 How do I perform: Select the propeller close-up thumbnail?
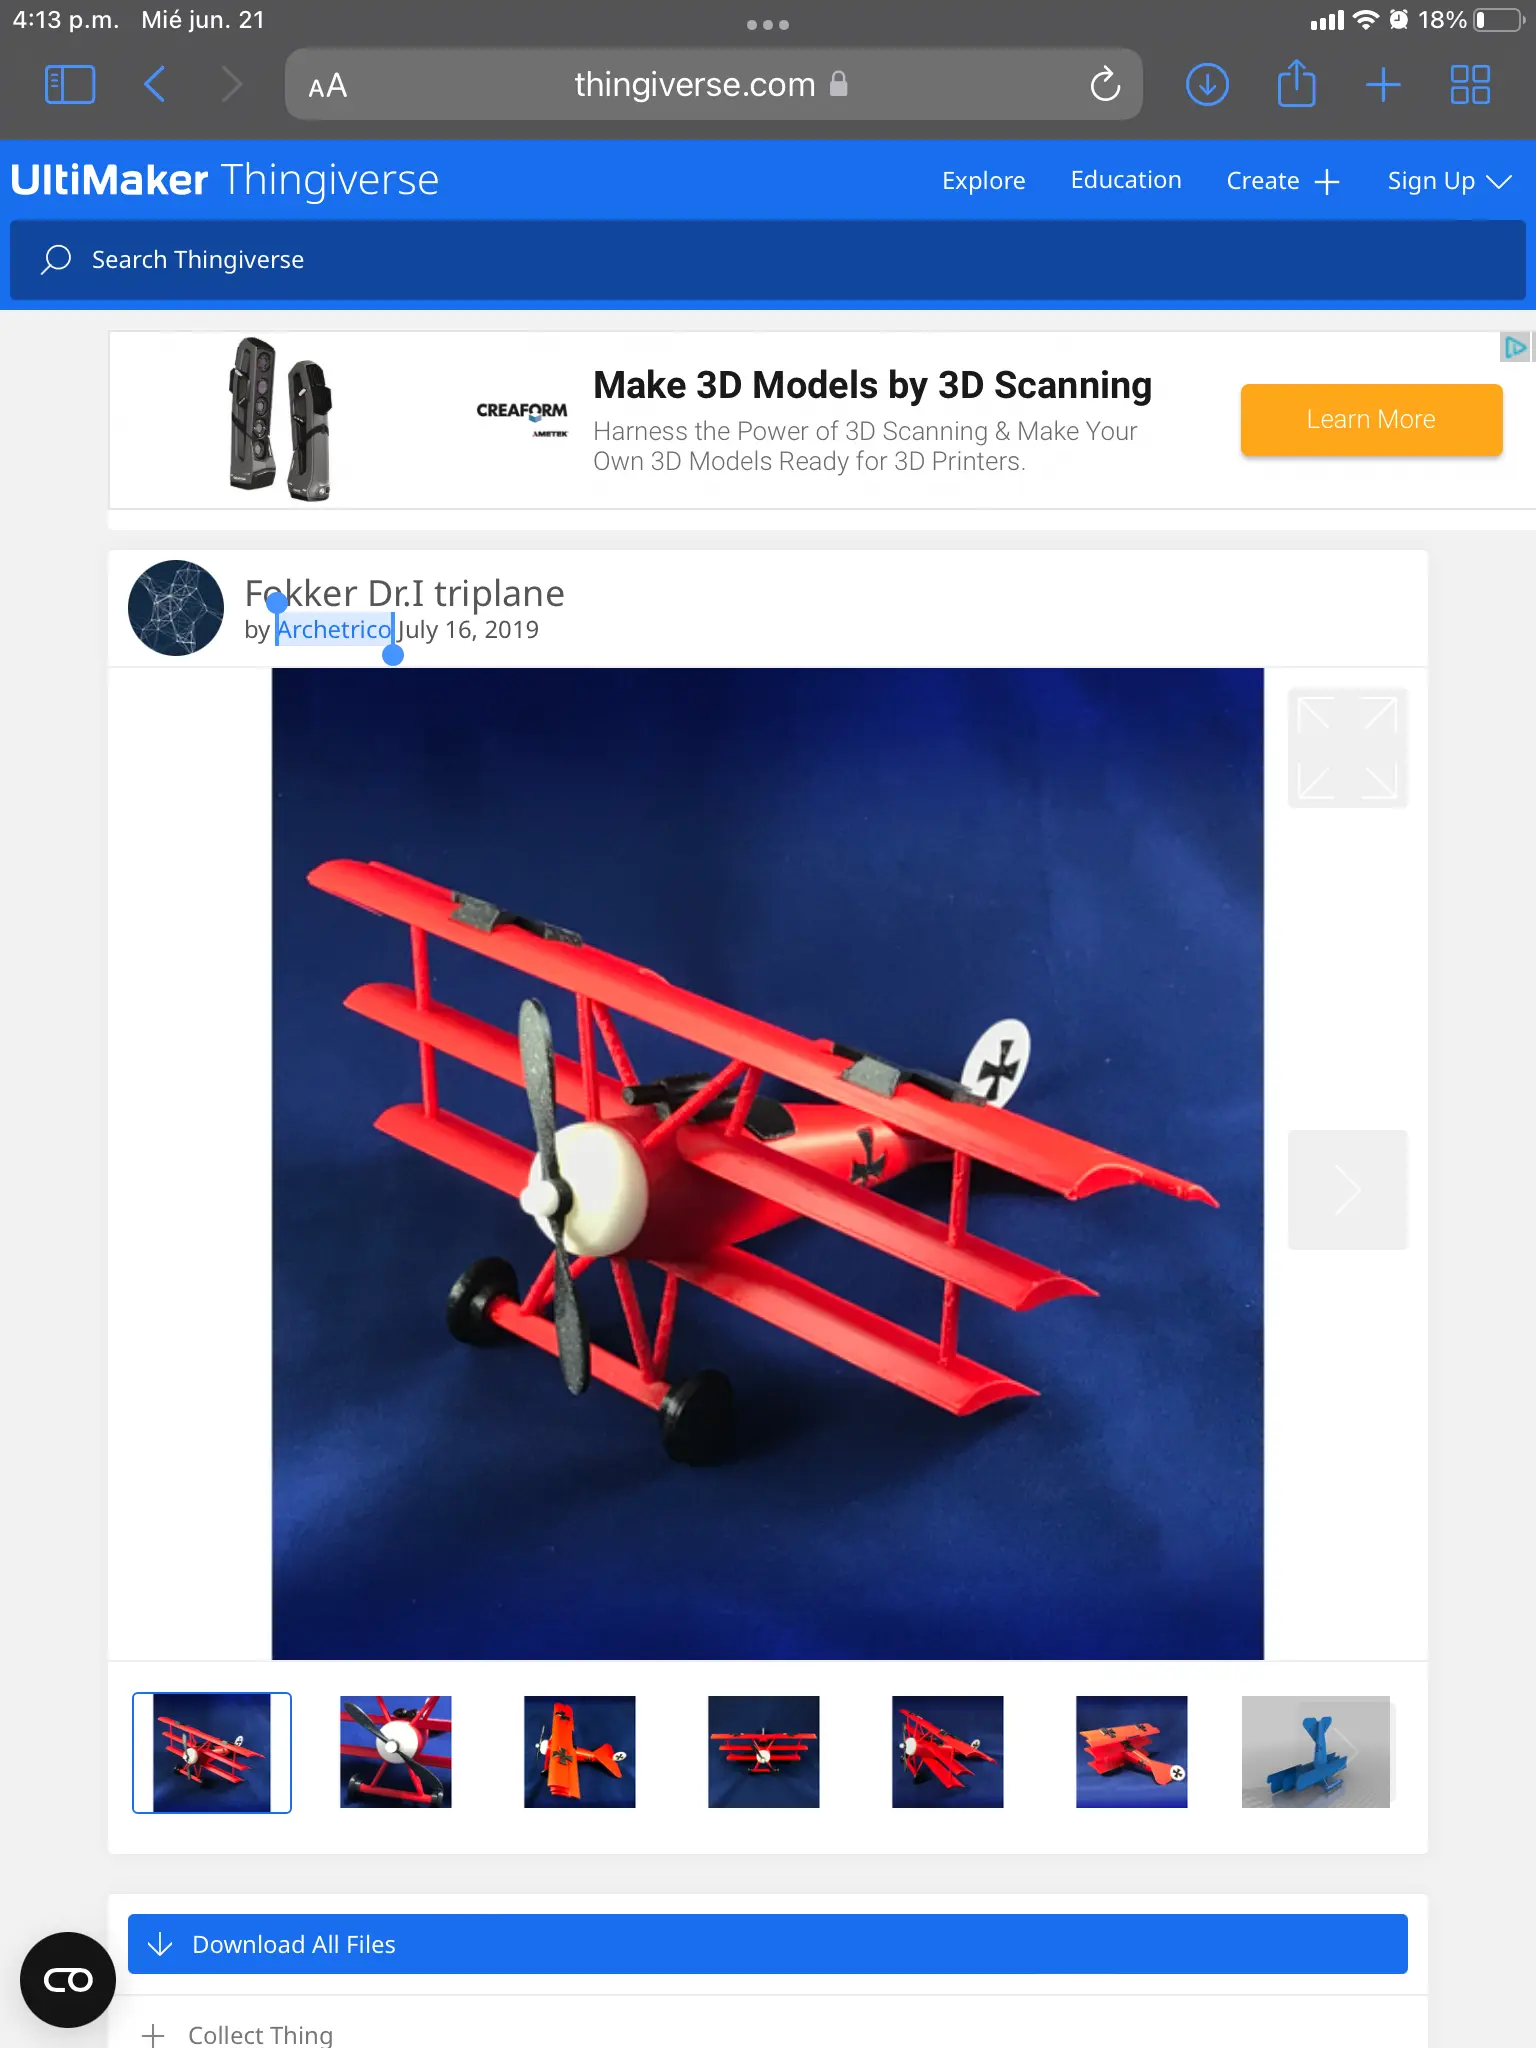tap(396, 1752)
